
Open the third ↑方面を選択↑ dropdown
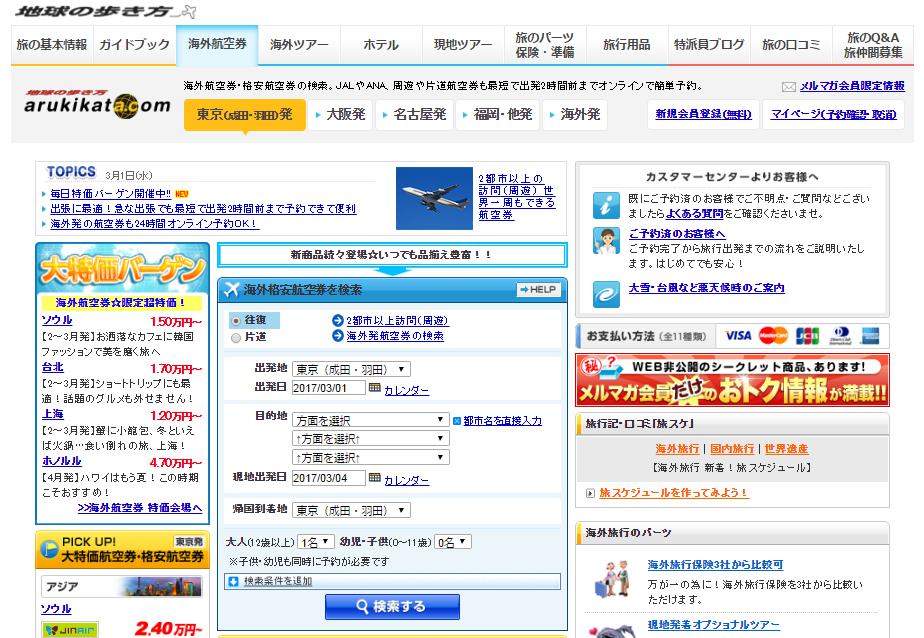click(371, 457)
